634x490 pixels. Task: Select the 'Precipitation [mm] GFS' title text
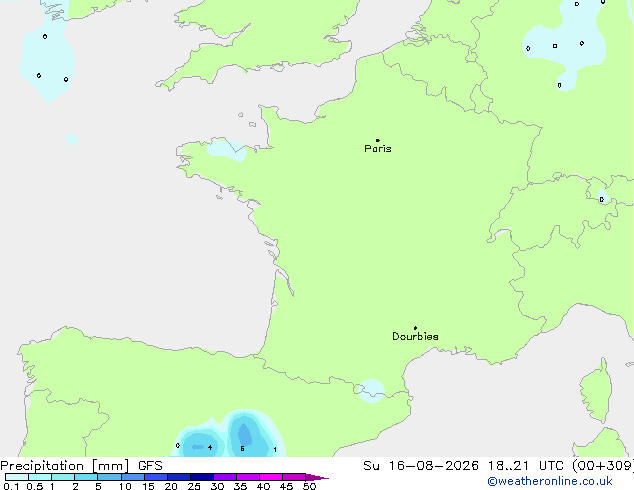click(81, 466)
